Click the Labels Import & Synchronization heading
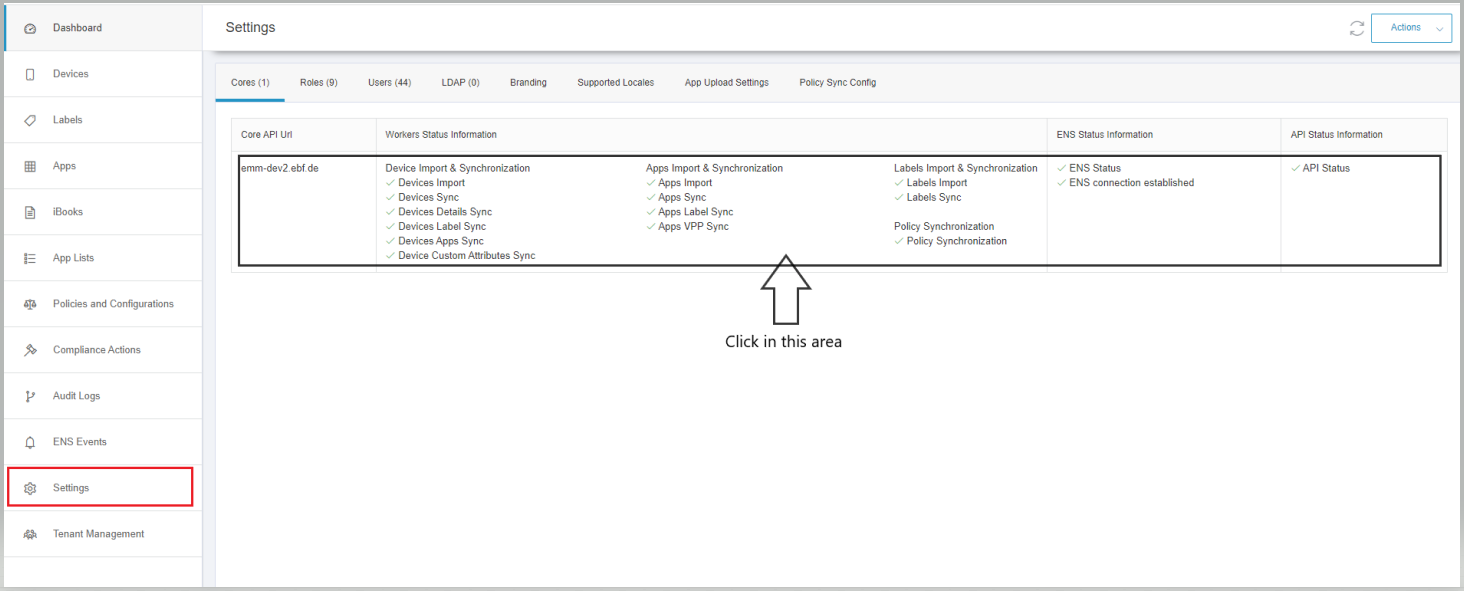The width and height of the screenshot is (1464, 591). tap(966, 168)
